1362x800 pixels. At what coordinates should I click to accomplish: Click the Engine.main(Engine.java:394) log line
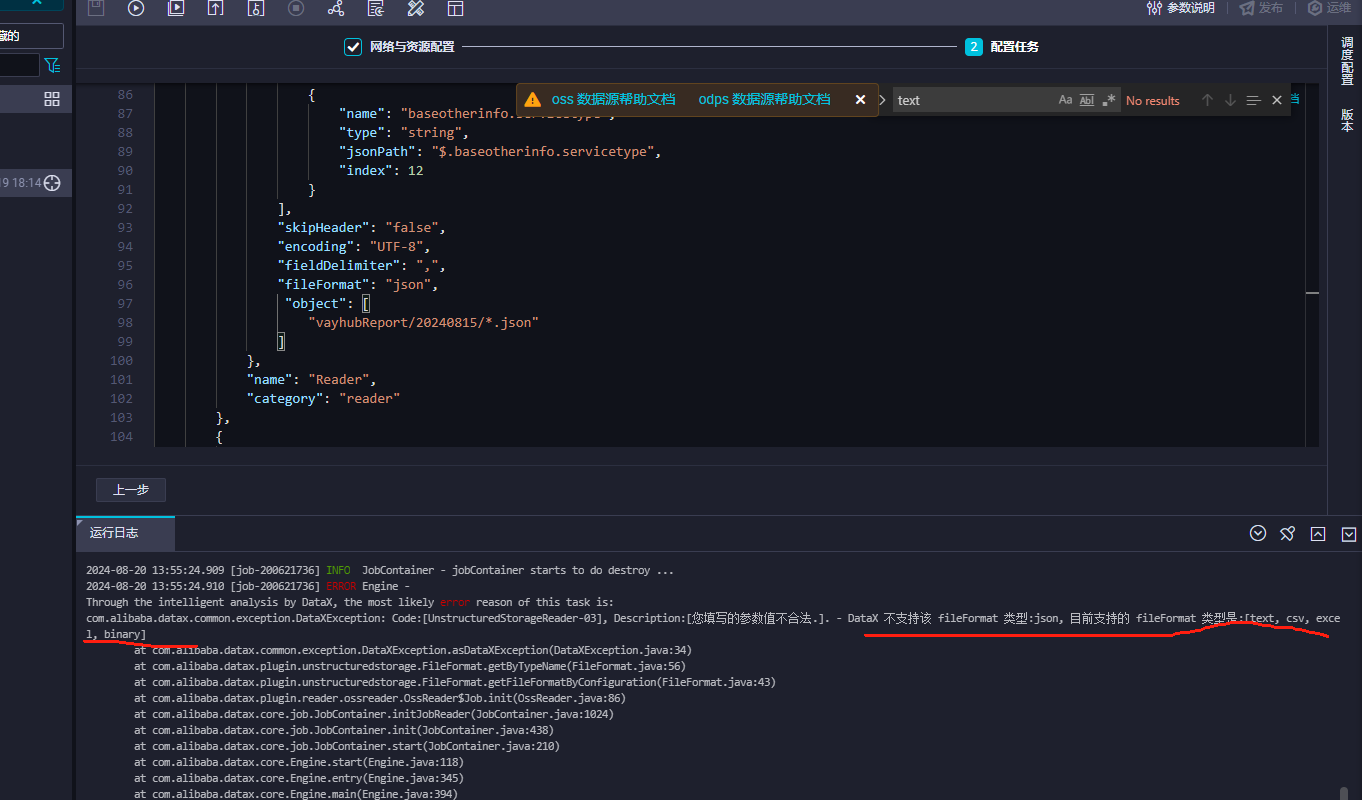pos(296,794)
